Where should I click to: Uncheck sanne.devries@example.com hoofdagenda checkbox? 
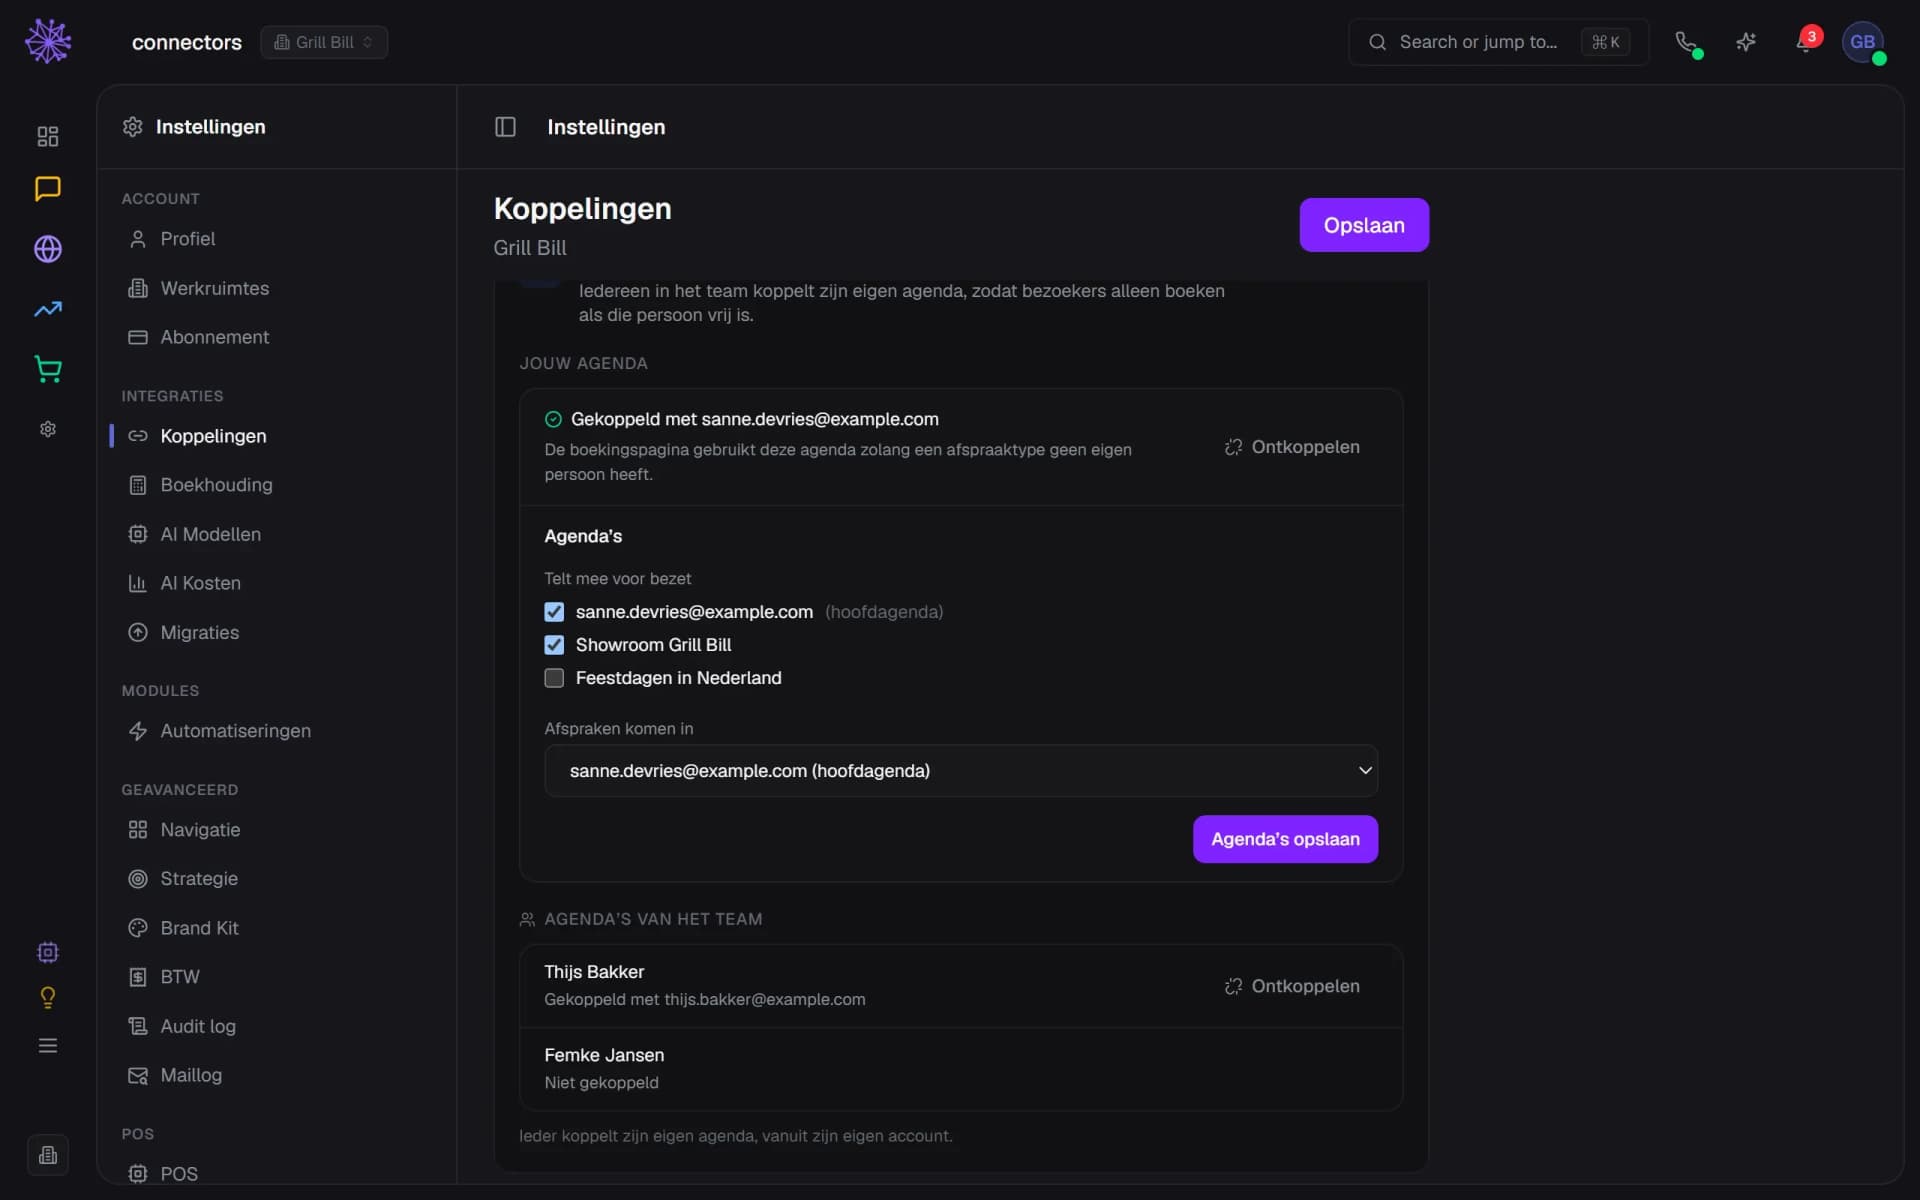point(554,612)
